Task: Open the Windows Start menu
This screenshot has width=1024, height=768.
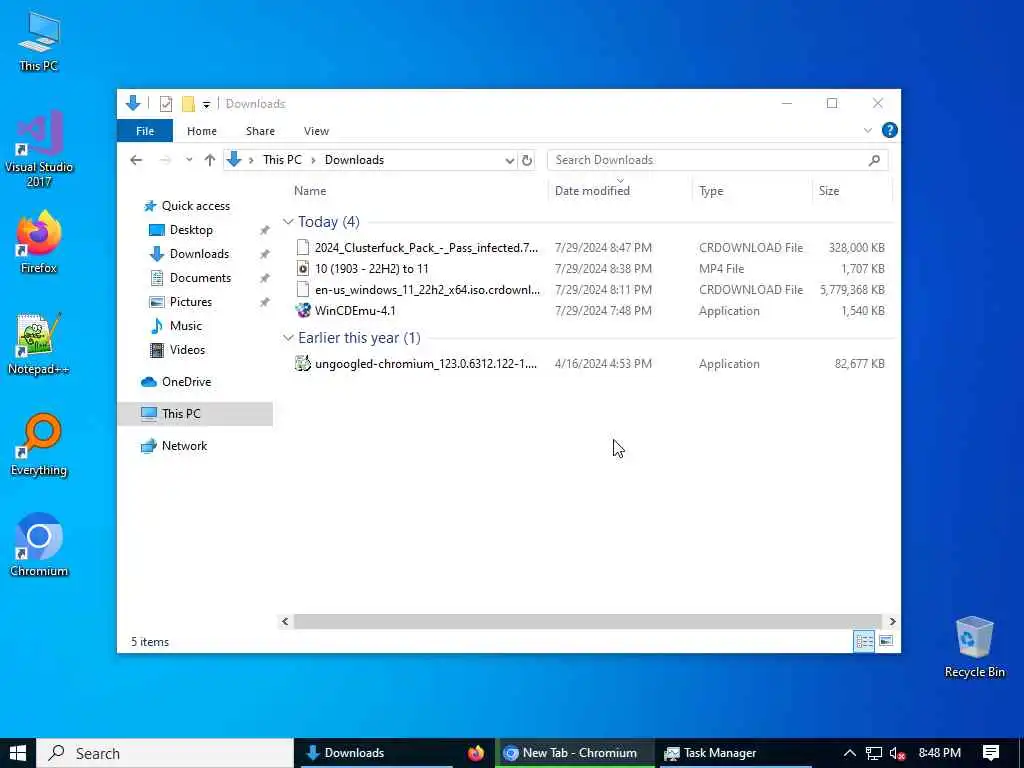Action: [x=18, y=753]
